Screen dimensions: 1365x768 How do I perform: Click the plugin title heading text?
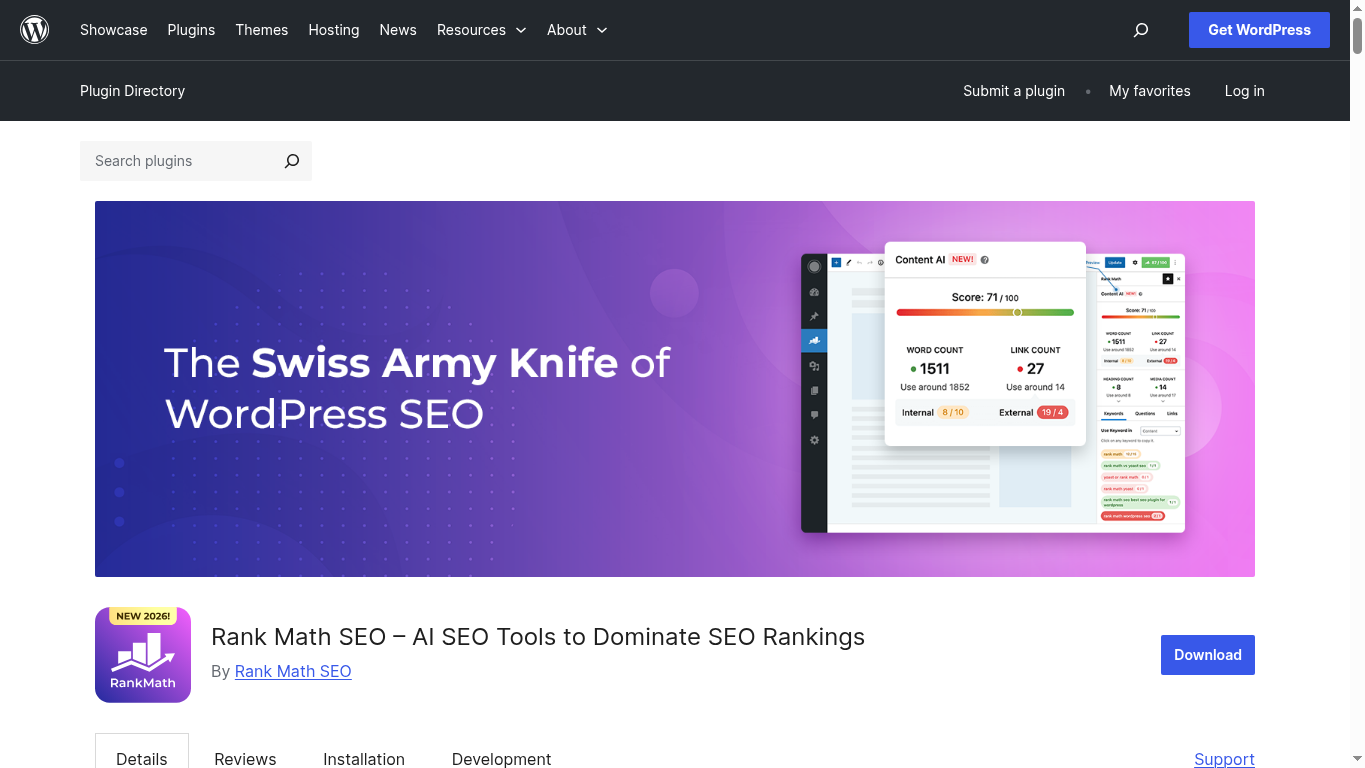point(538,637)
